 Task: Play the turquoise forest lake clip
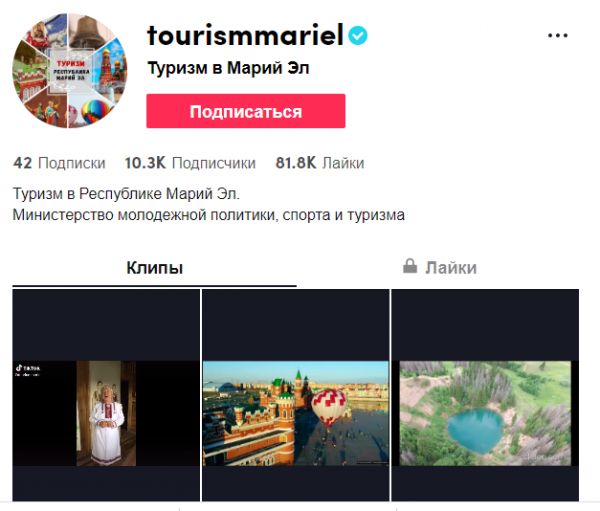click(485, 395)
